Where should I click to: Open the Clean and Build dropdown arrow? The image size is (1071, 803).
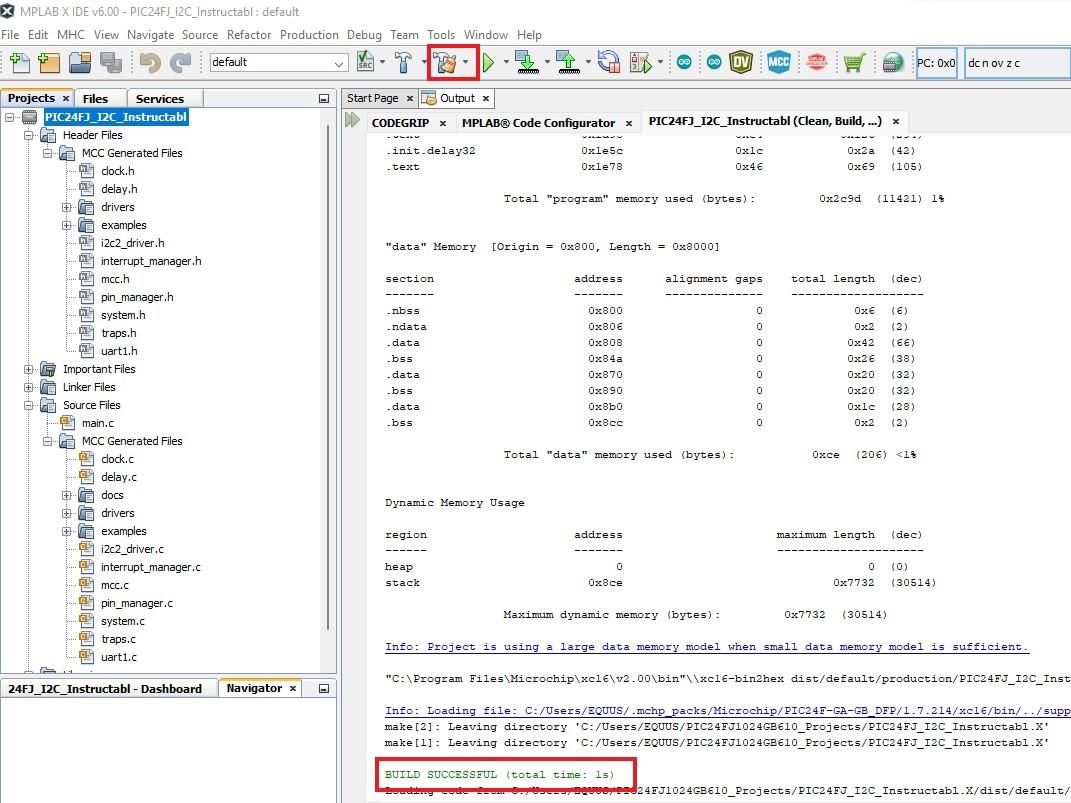point(466,63)
